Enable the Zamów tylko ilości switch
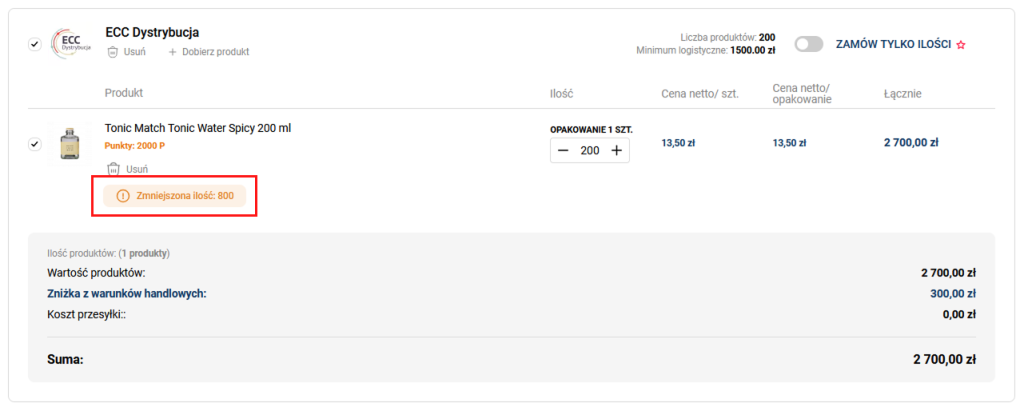The image size is (1024, 411). 808,44
